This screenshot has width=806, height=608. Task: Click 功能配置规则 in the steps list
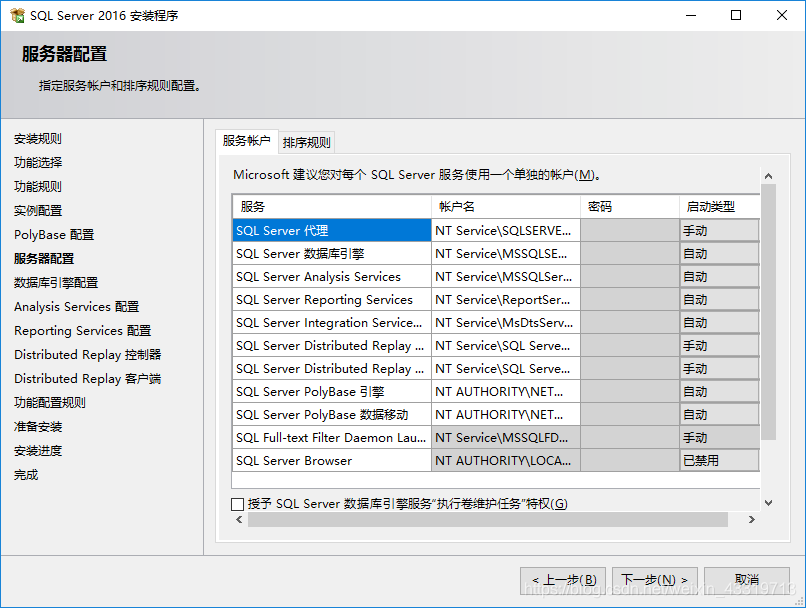pos(50,403)
